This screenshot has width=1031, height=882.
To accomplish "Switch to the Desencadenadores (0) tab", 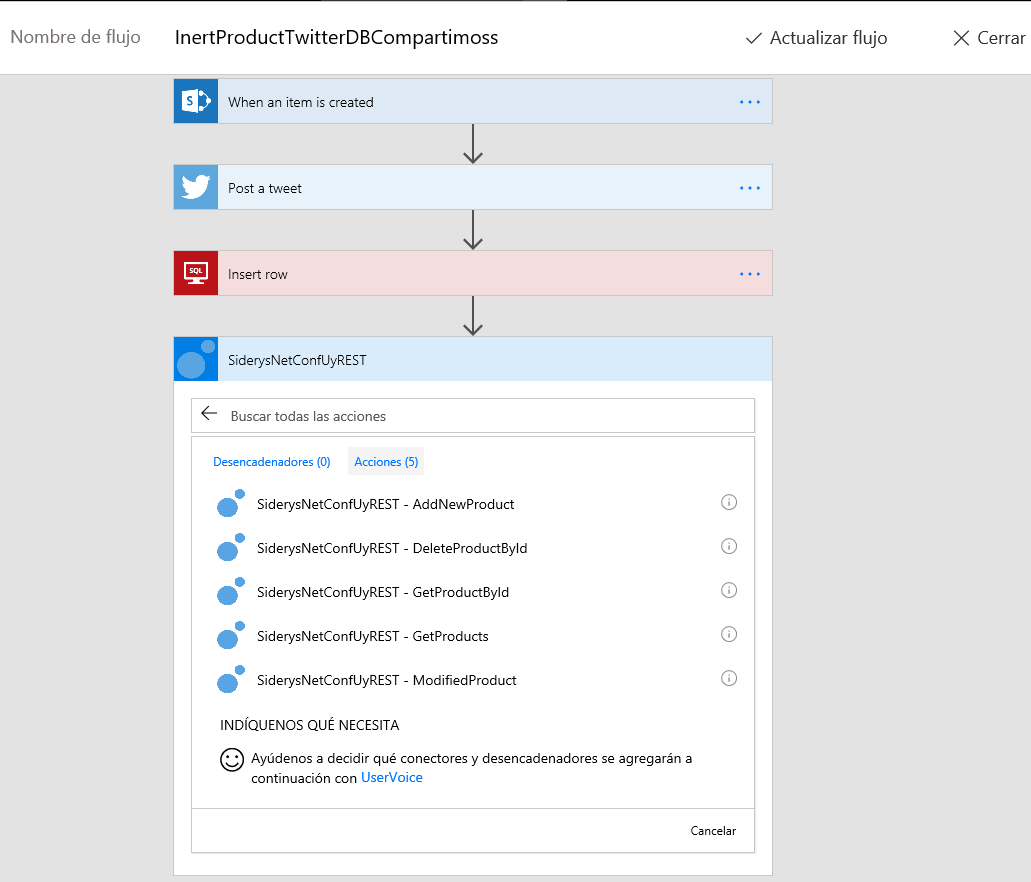I will pos(272,462).
